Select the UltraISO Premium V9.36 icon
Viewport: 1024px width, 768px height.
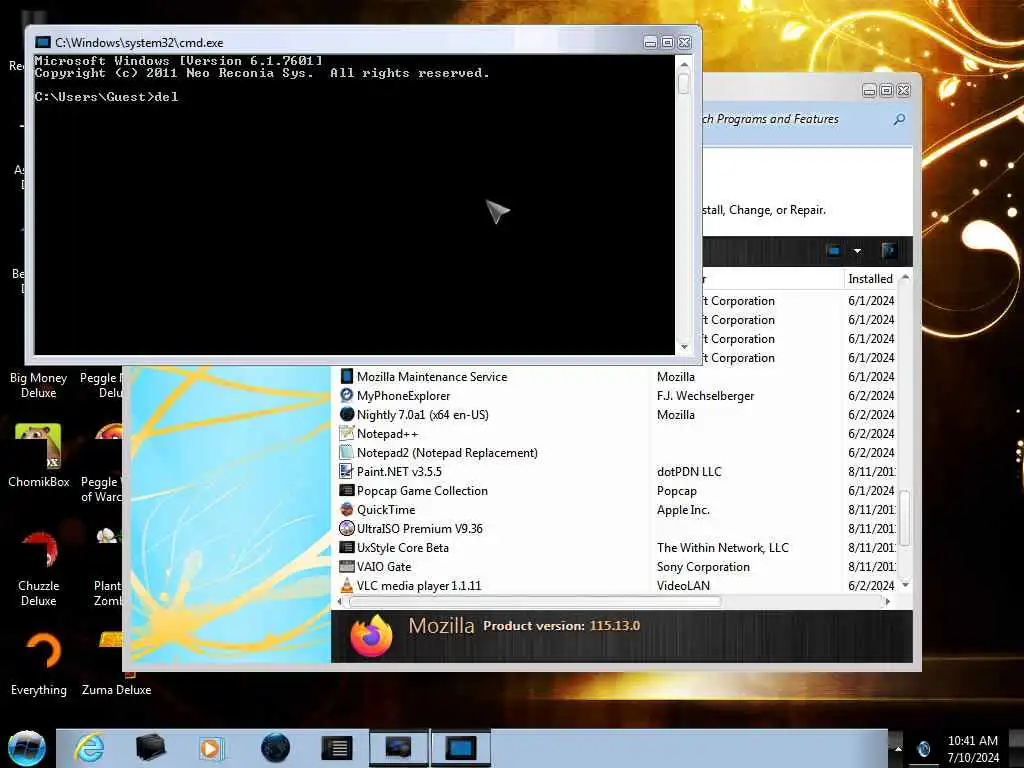(347, 528)
